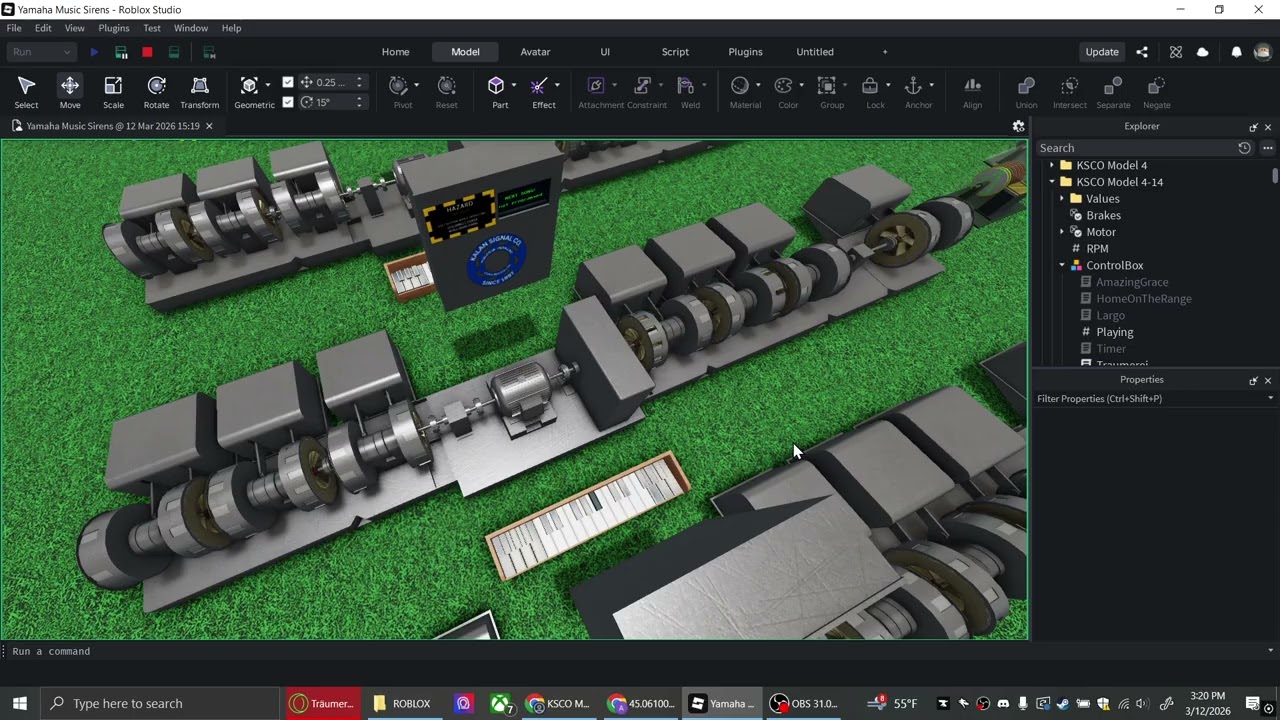Image resolution: width=1280 pixels, height=720 pixels.
Task: Collapse the ControlBox node
Action: [1062, 265]
